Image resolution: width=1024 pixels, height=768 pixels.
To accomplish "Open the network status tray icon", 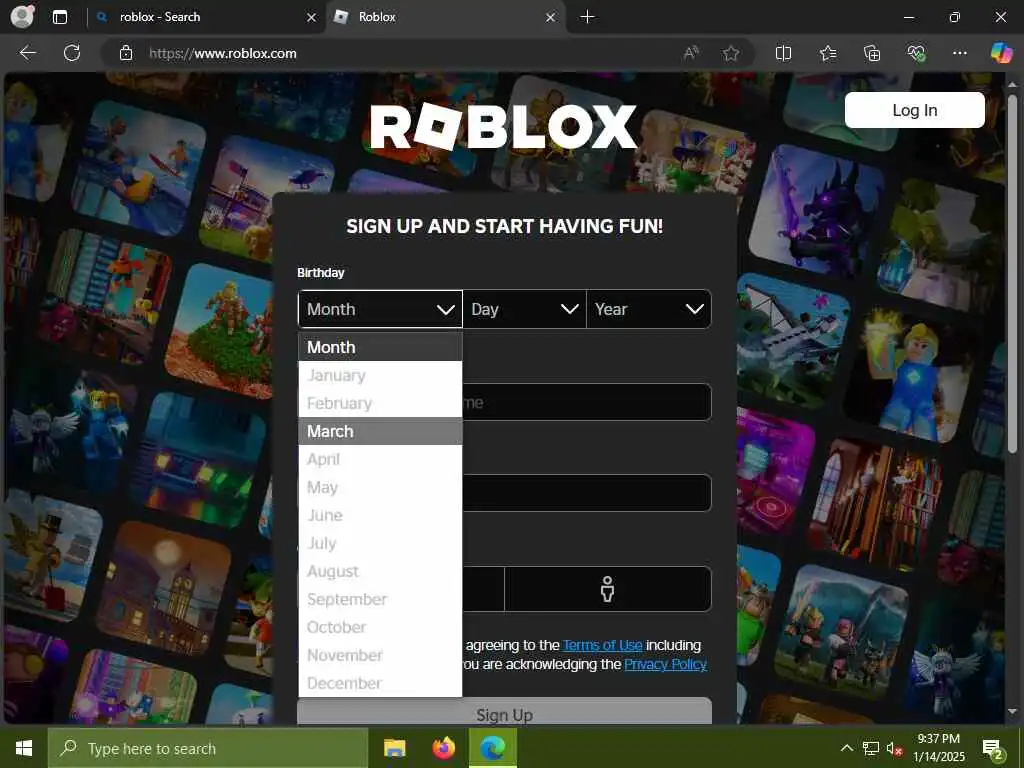I will coord(871,748).
